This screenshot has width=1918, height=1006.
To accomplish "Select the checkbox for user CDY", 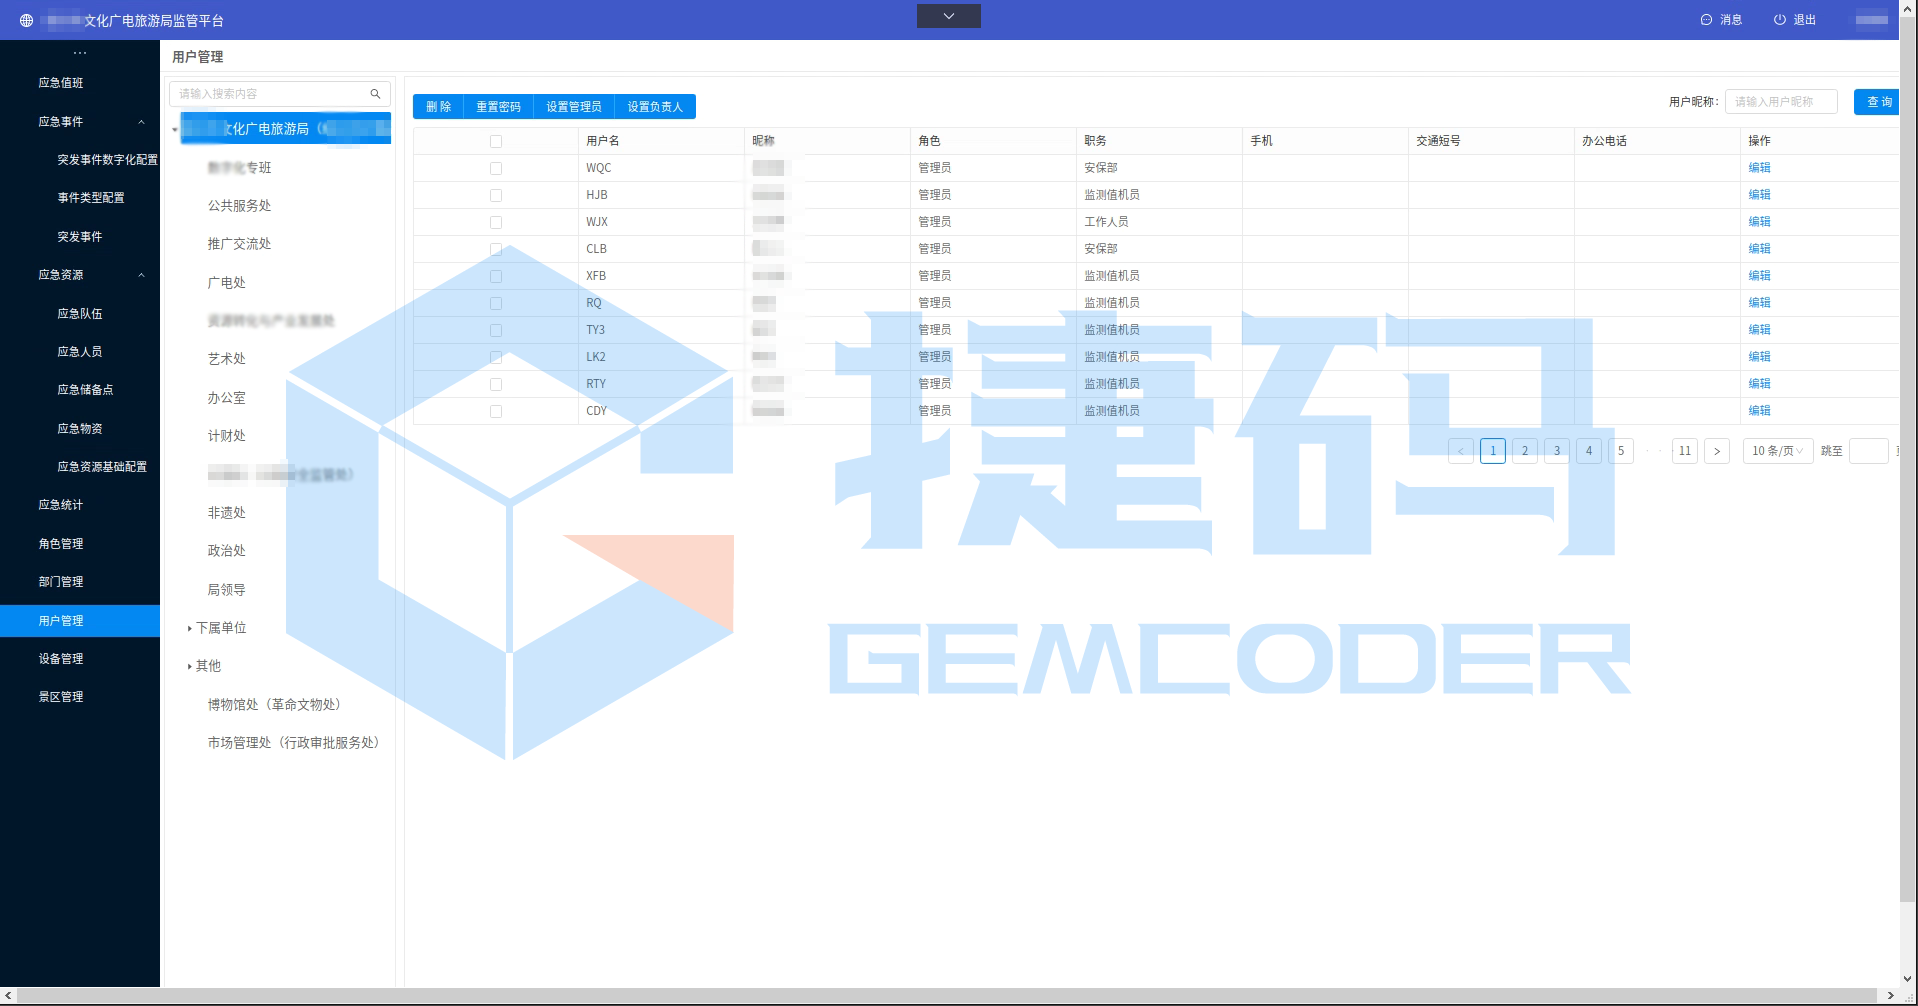I will coord(496,411).
